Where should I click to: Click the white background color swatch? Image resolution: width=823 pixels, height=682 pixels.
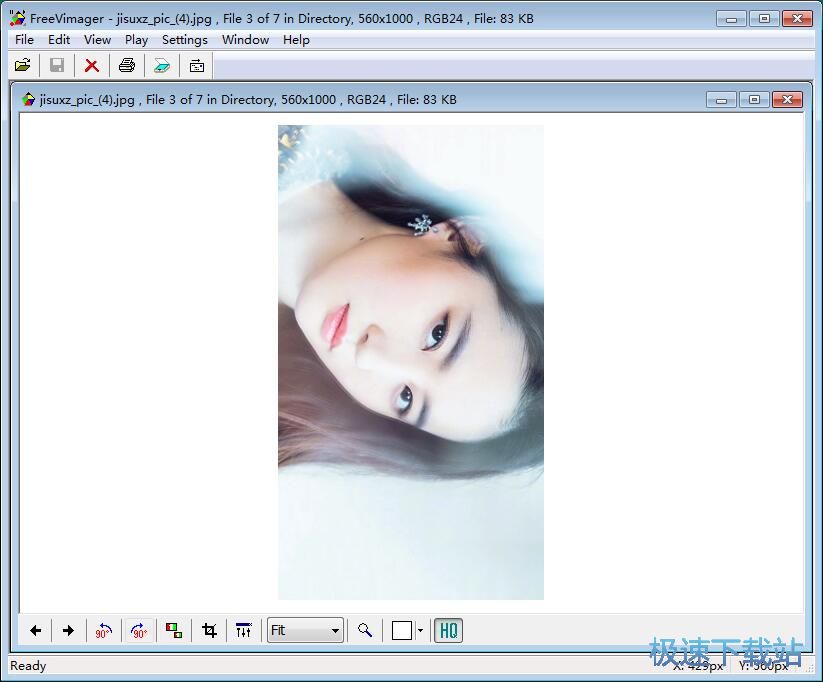coord(402,630)
